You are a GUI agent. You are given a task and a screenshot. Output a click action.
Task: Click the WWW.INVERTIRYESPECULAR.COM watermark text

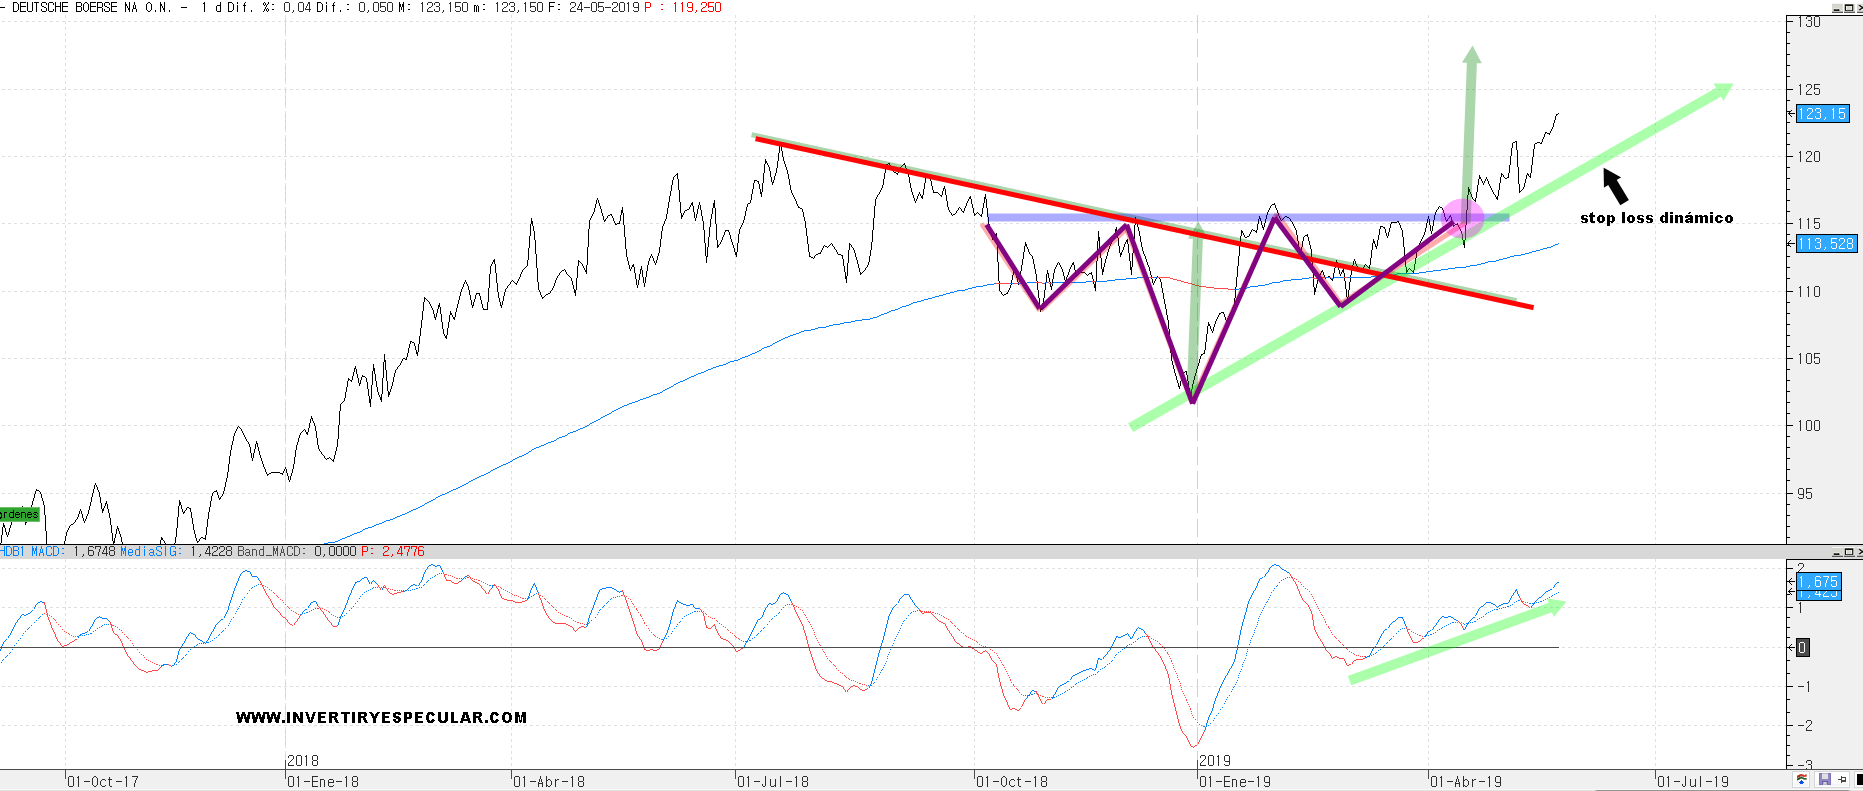pyautogui.click(x=381, y=717)
